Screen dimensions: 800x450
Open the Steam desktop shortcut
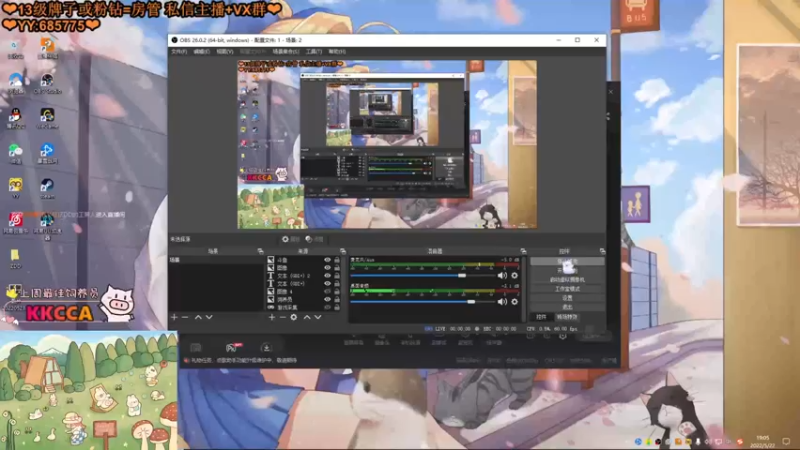(x=47, y=188)
